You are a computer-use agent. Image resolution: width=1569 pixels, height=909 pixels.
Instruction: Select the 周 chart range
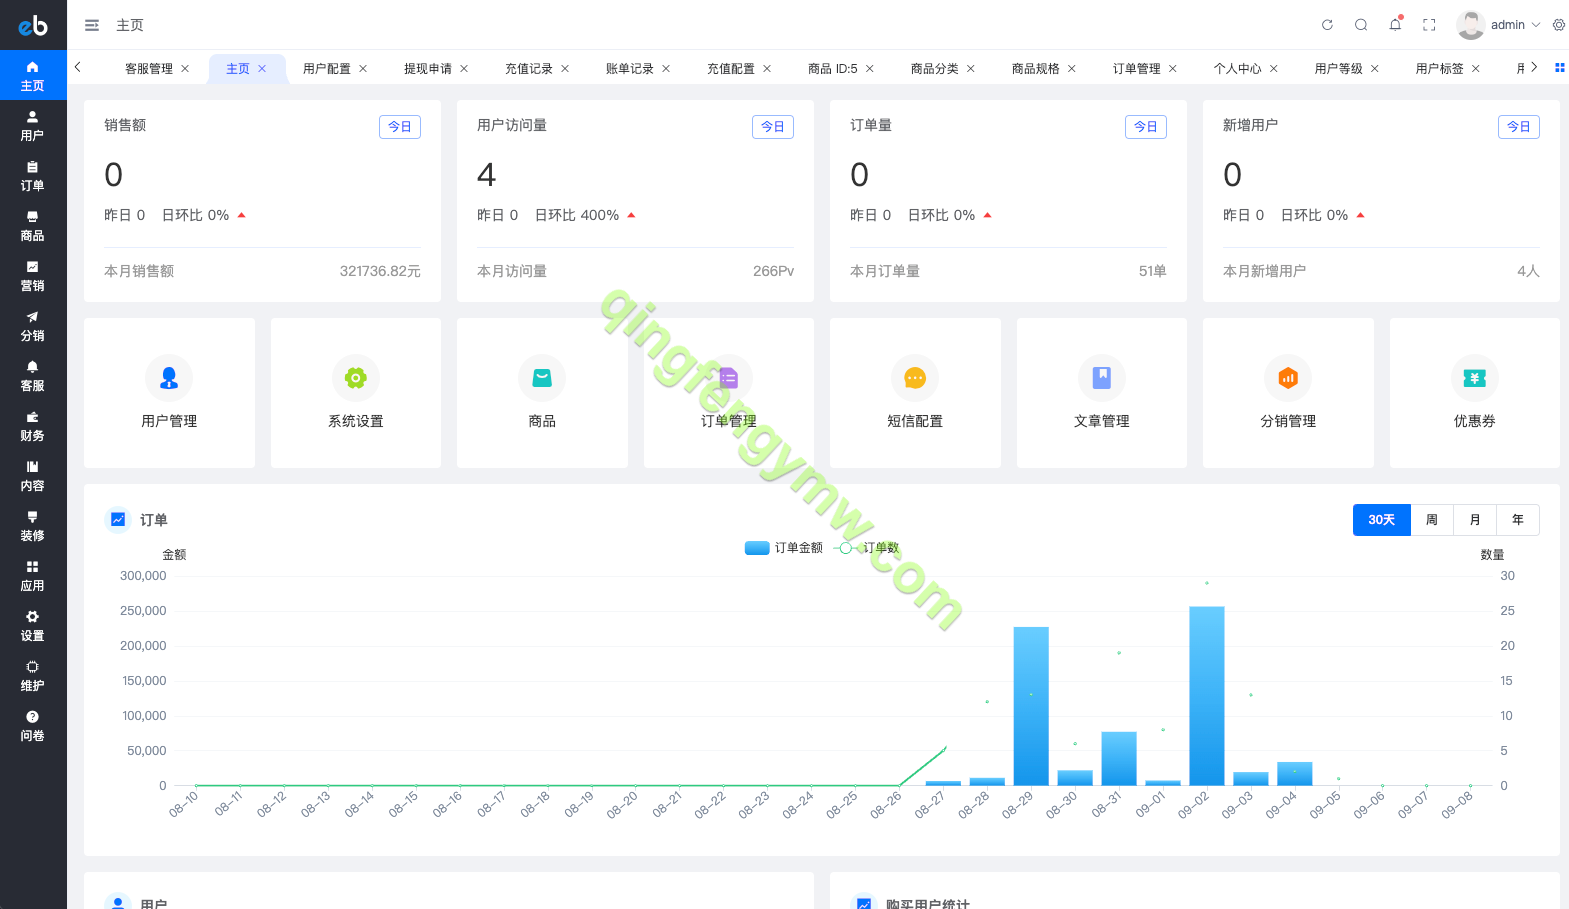tap(1432, 520)
